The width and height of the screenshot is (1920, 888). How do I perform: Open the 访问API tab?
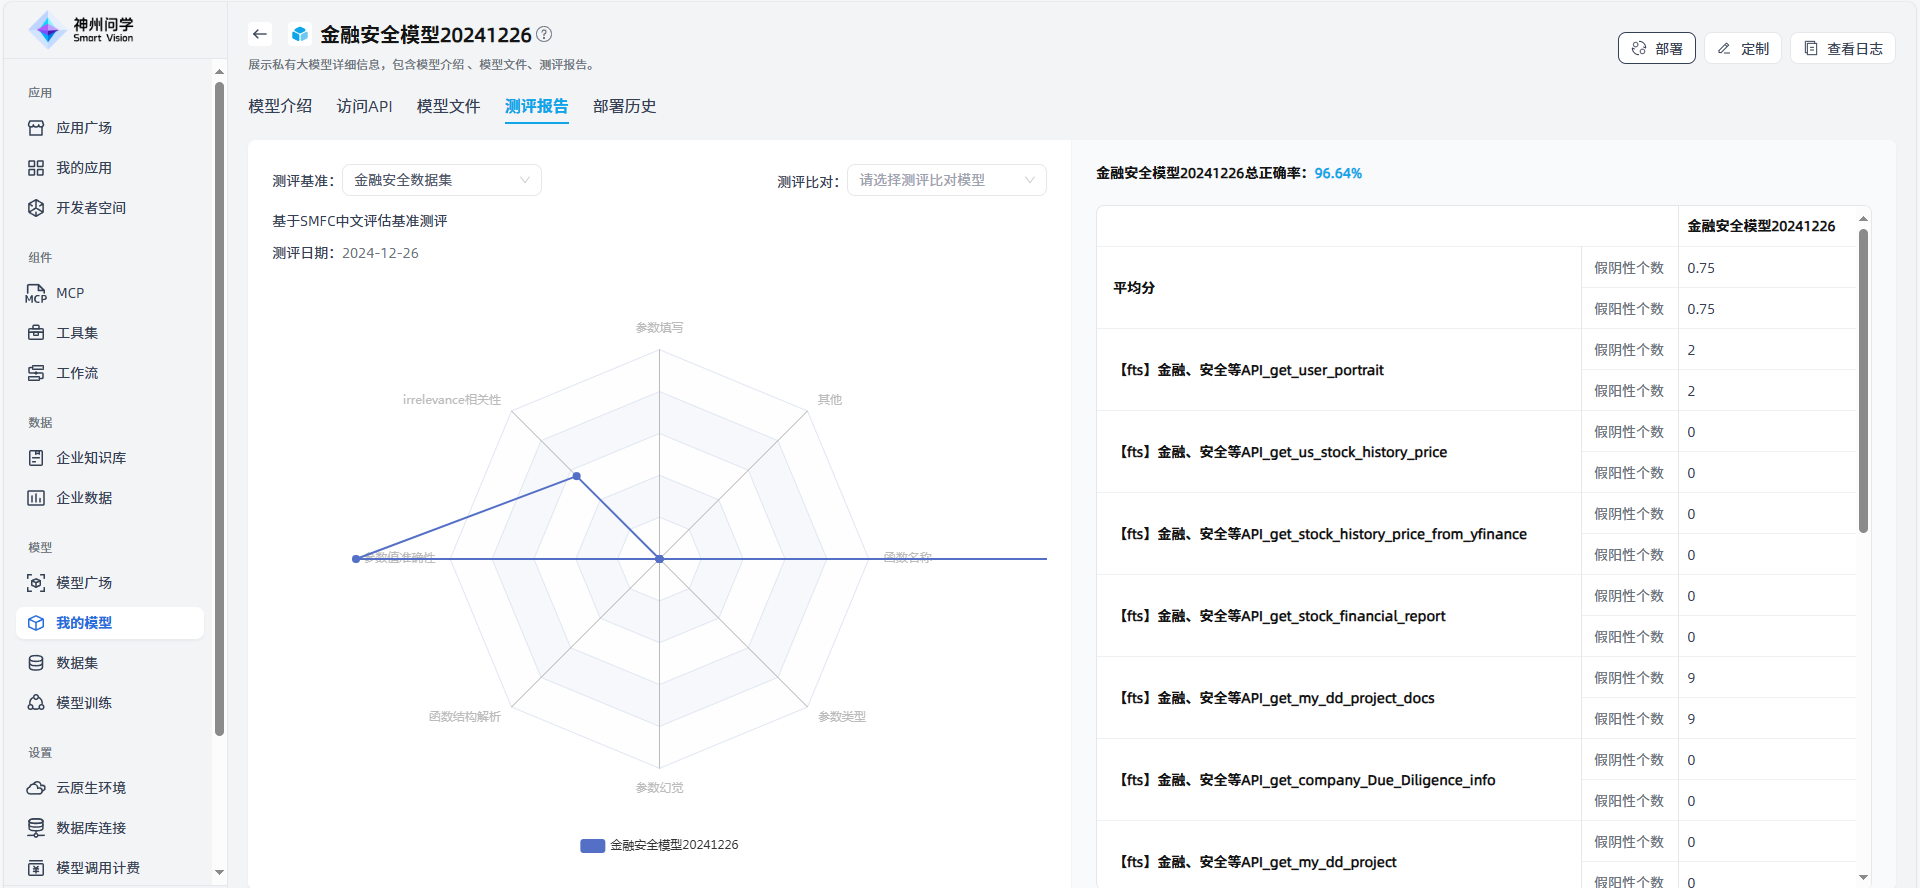coord(364,106)
